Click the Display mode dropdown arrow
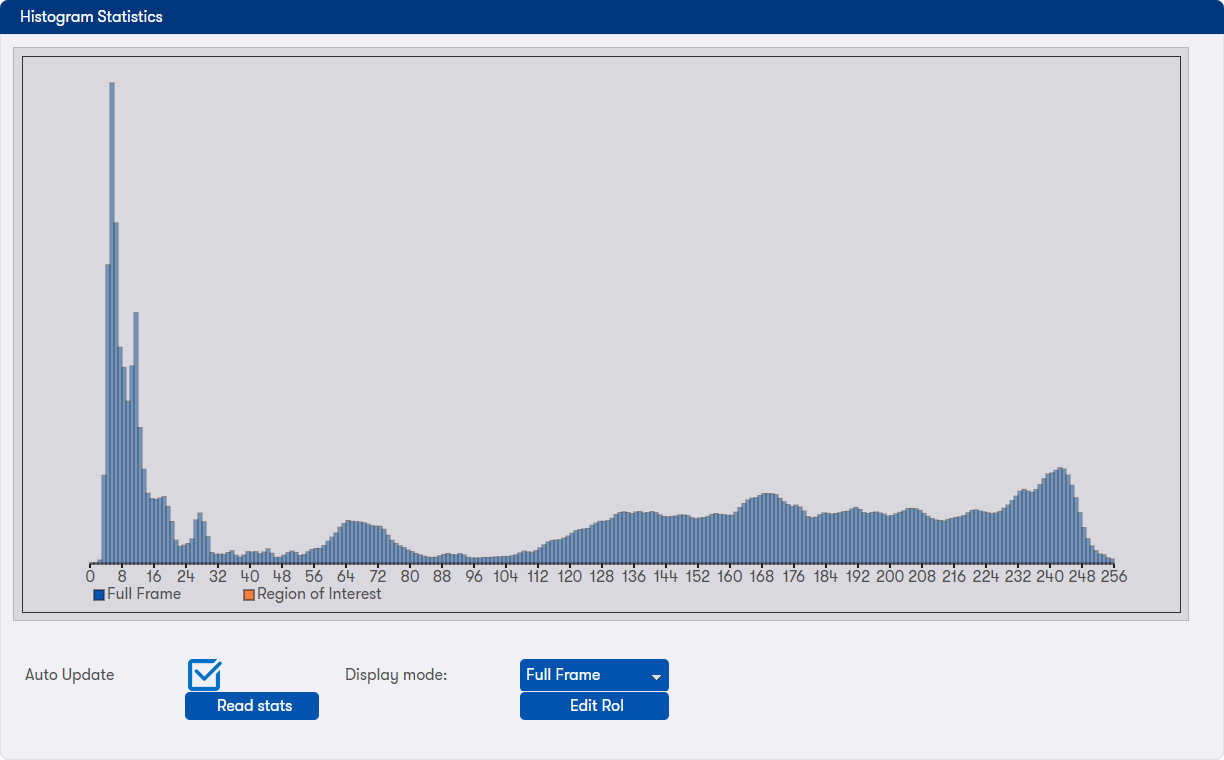1224x760 pixels. click(656, 677)
